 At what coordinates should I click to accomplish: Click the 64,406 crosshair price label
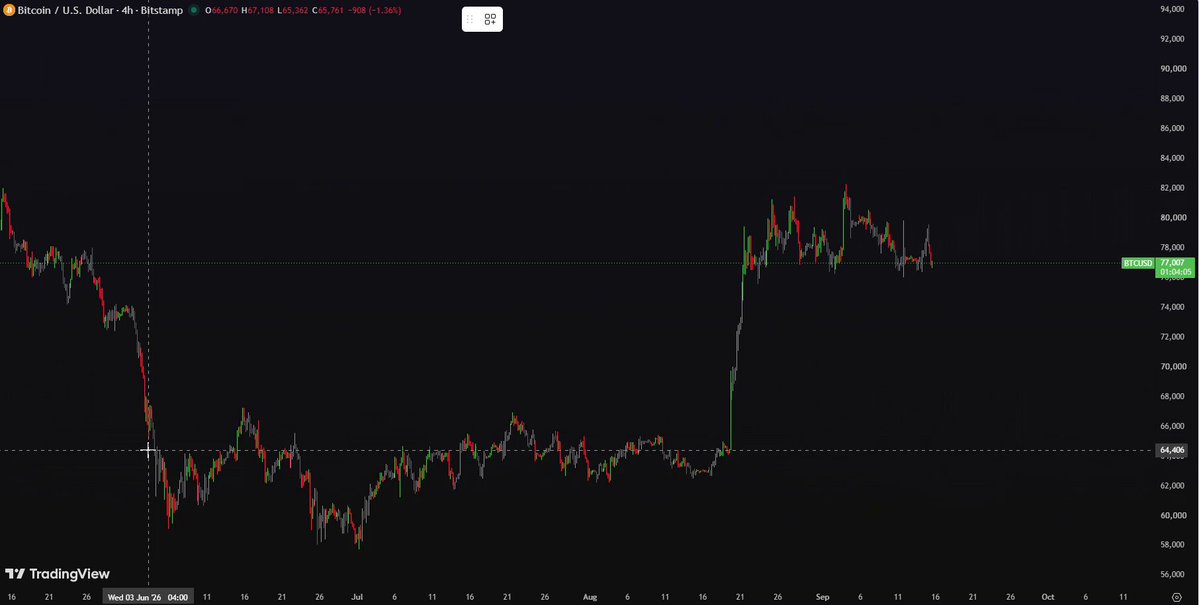[1175, 450]
